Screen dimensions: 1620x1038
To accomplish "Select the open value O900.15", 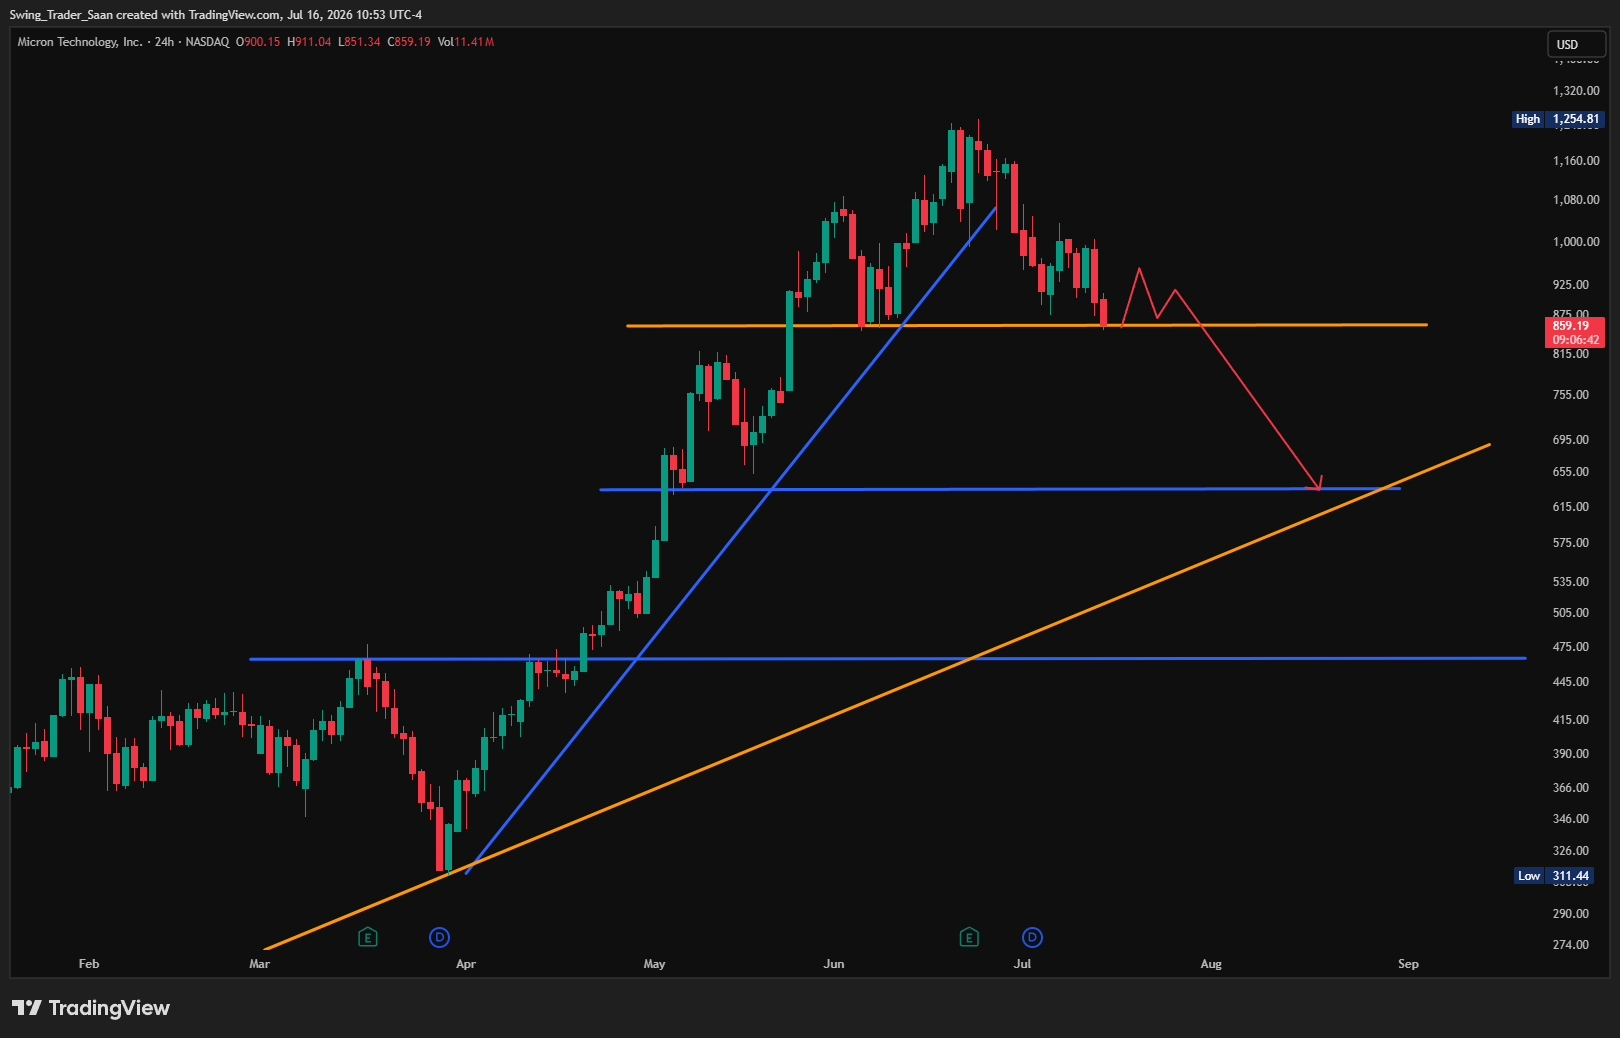I will pyautogui.click(x=258, y=42).
